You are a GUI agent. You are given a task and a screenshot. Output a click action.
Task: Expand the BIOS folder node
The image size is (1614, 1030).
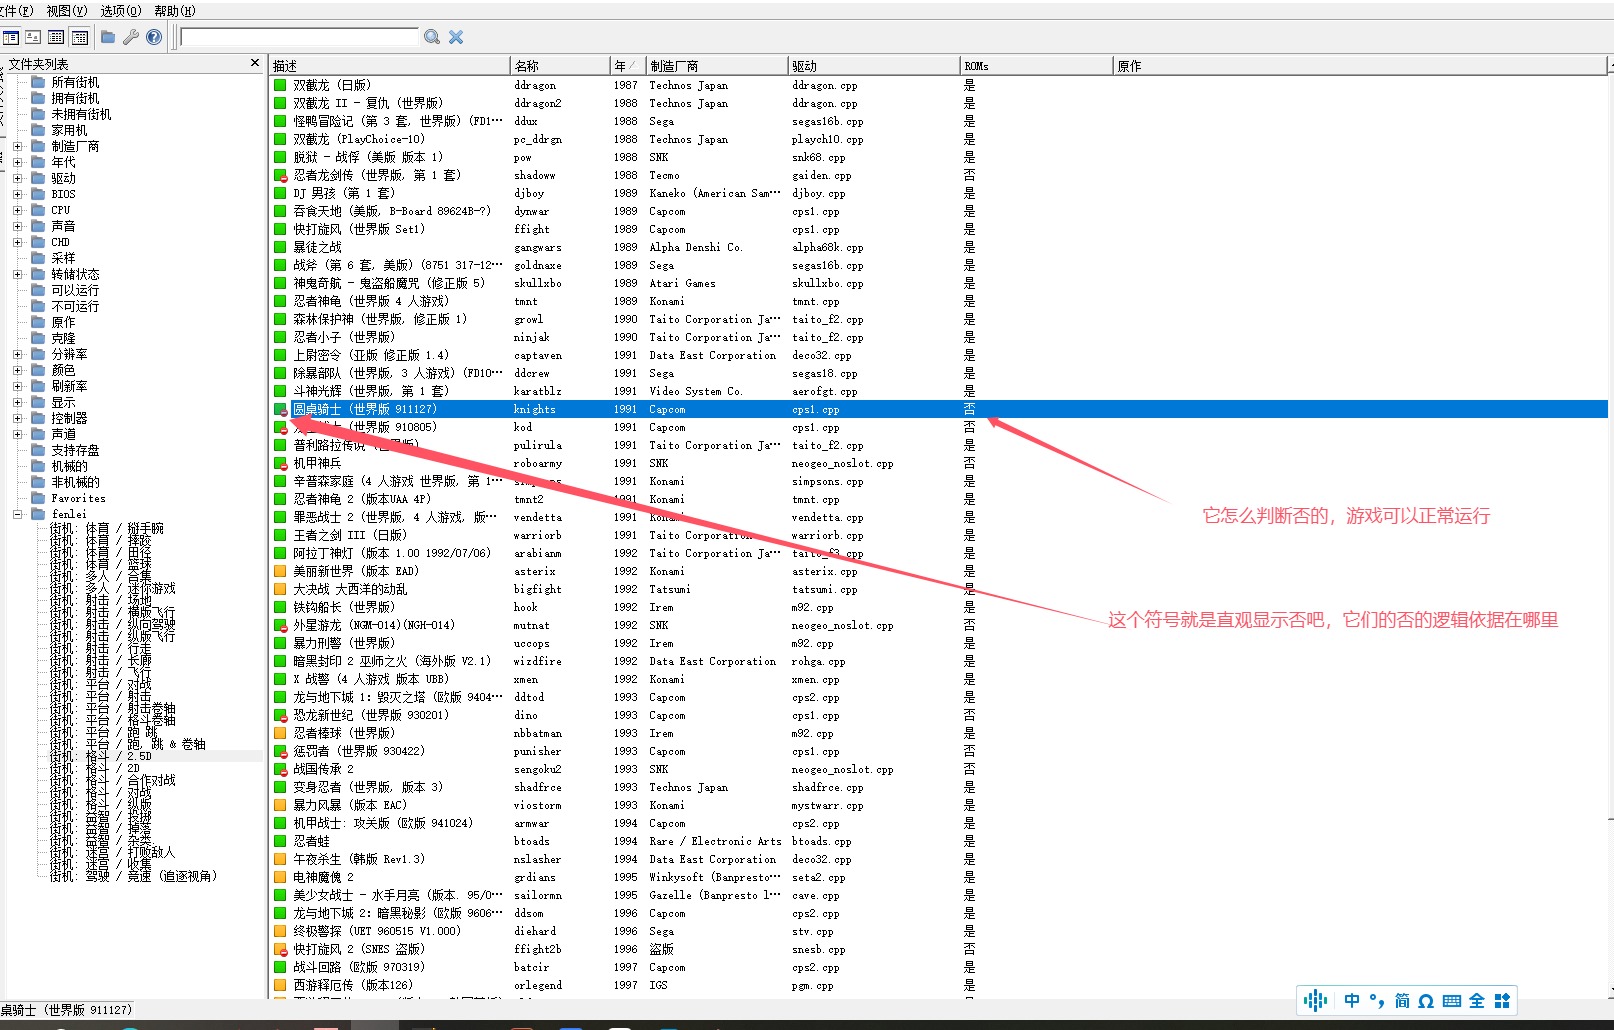[x=17, y=194]
